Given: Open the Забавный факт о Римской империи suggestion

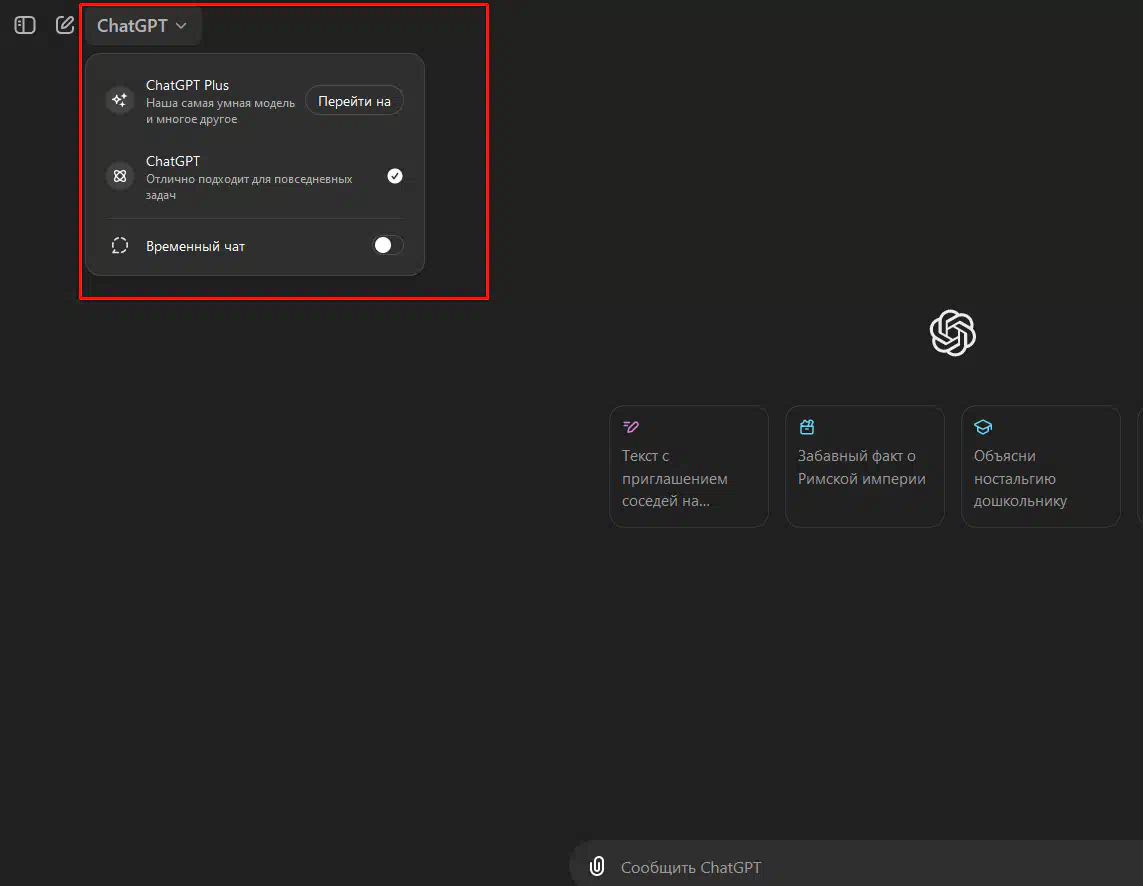Looking at the screenshot, I should click(865, 466).
